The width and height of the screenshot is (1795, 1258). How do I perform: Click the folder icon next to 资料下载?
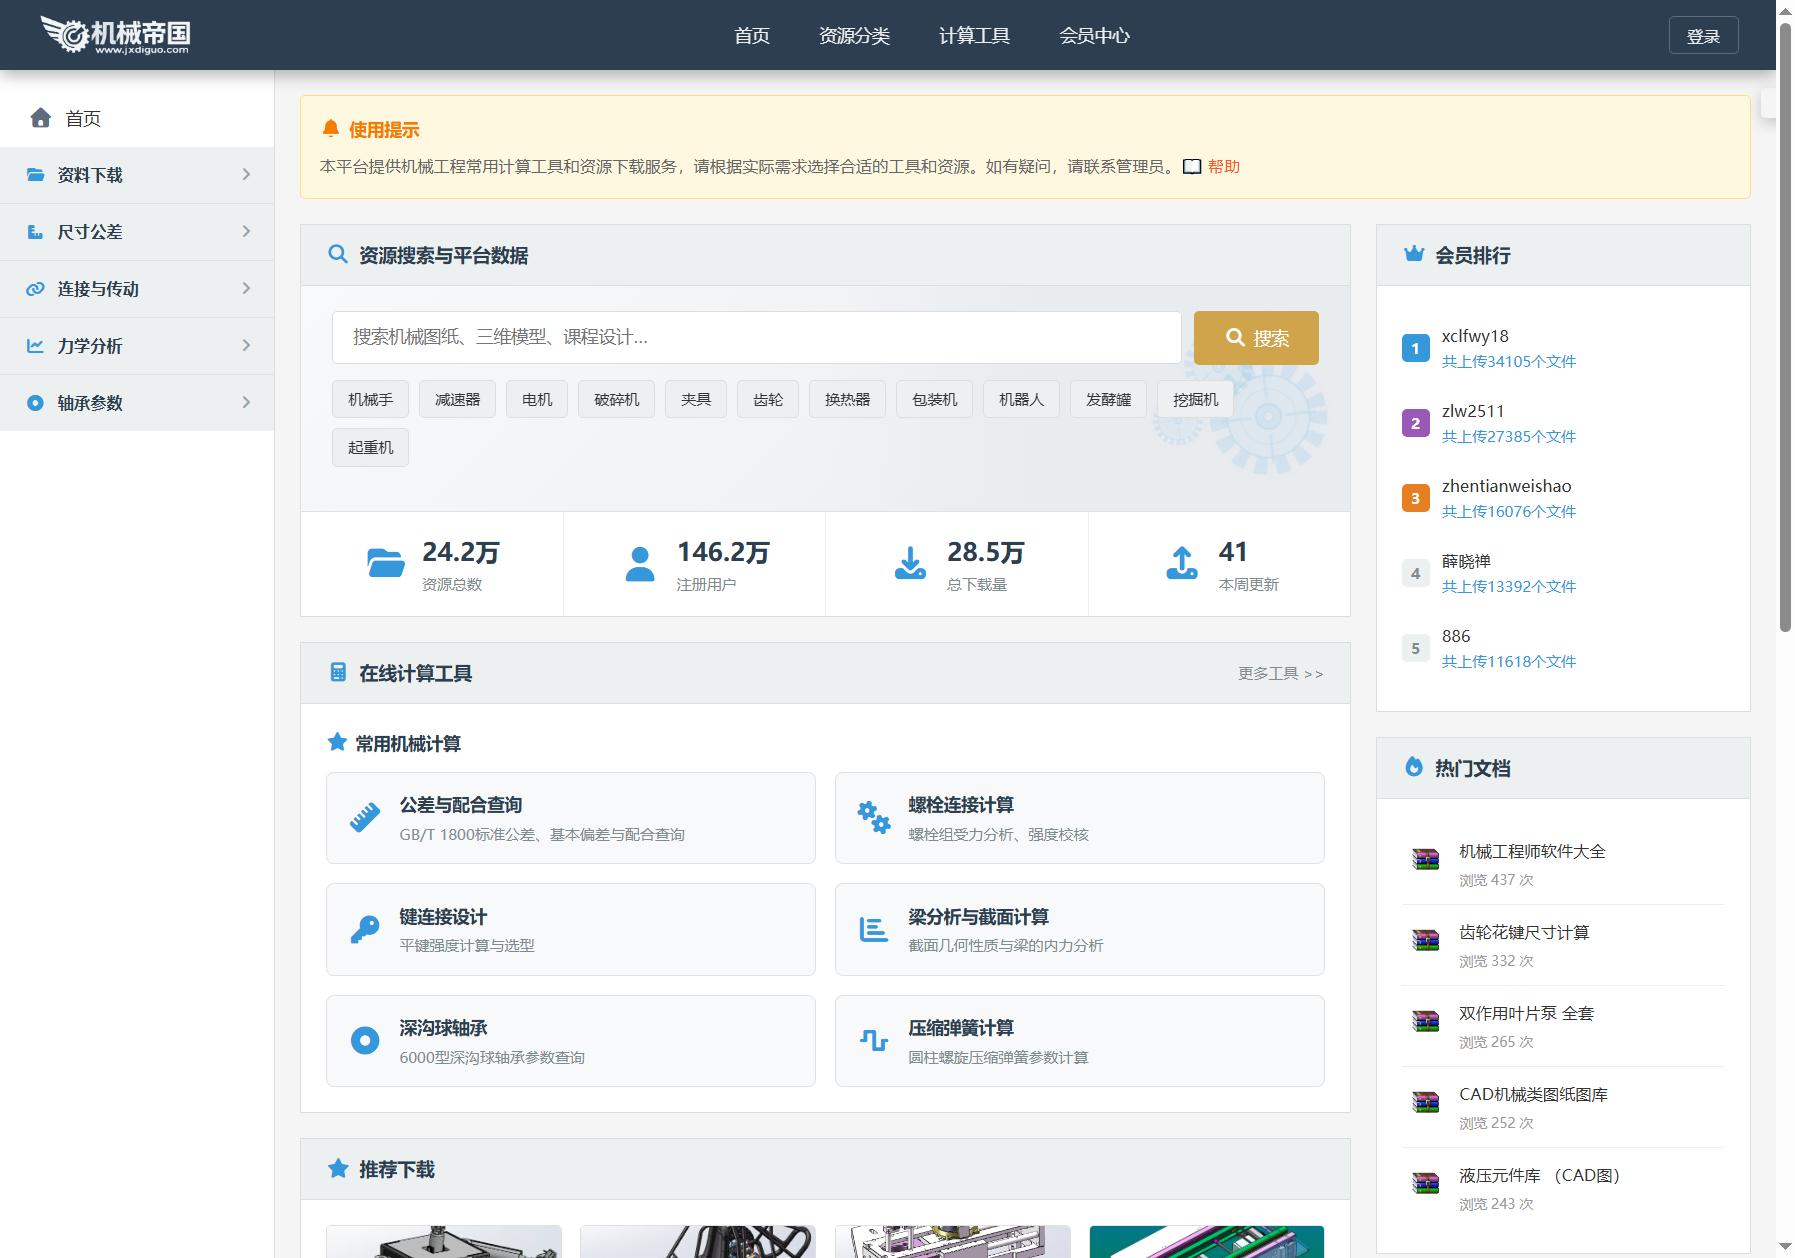(35, 175)
